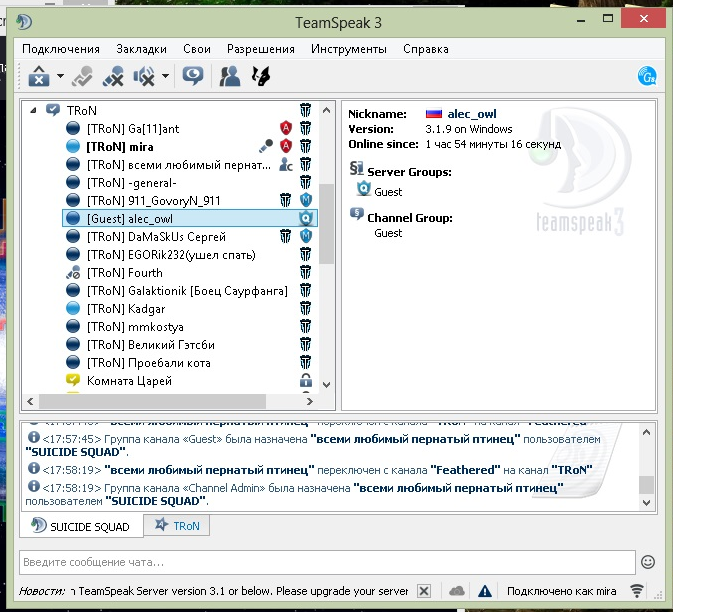Switch to the TRoN chat tab

click(x=177, y=525)
